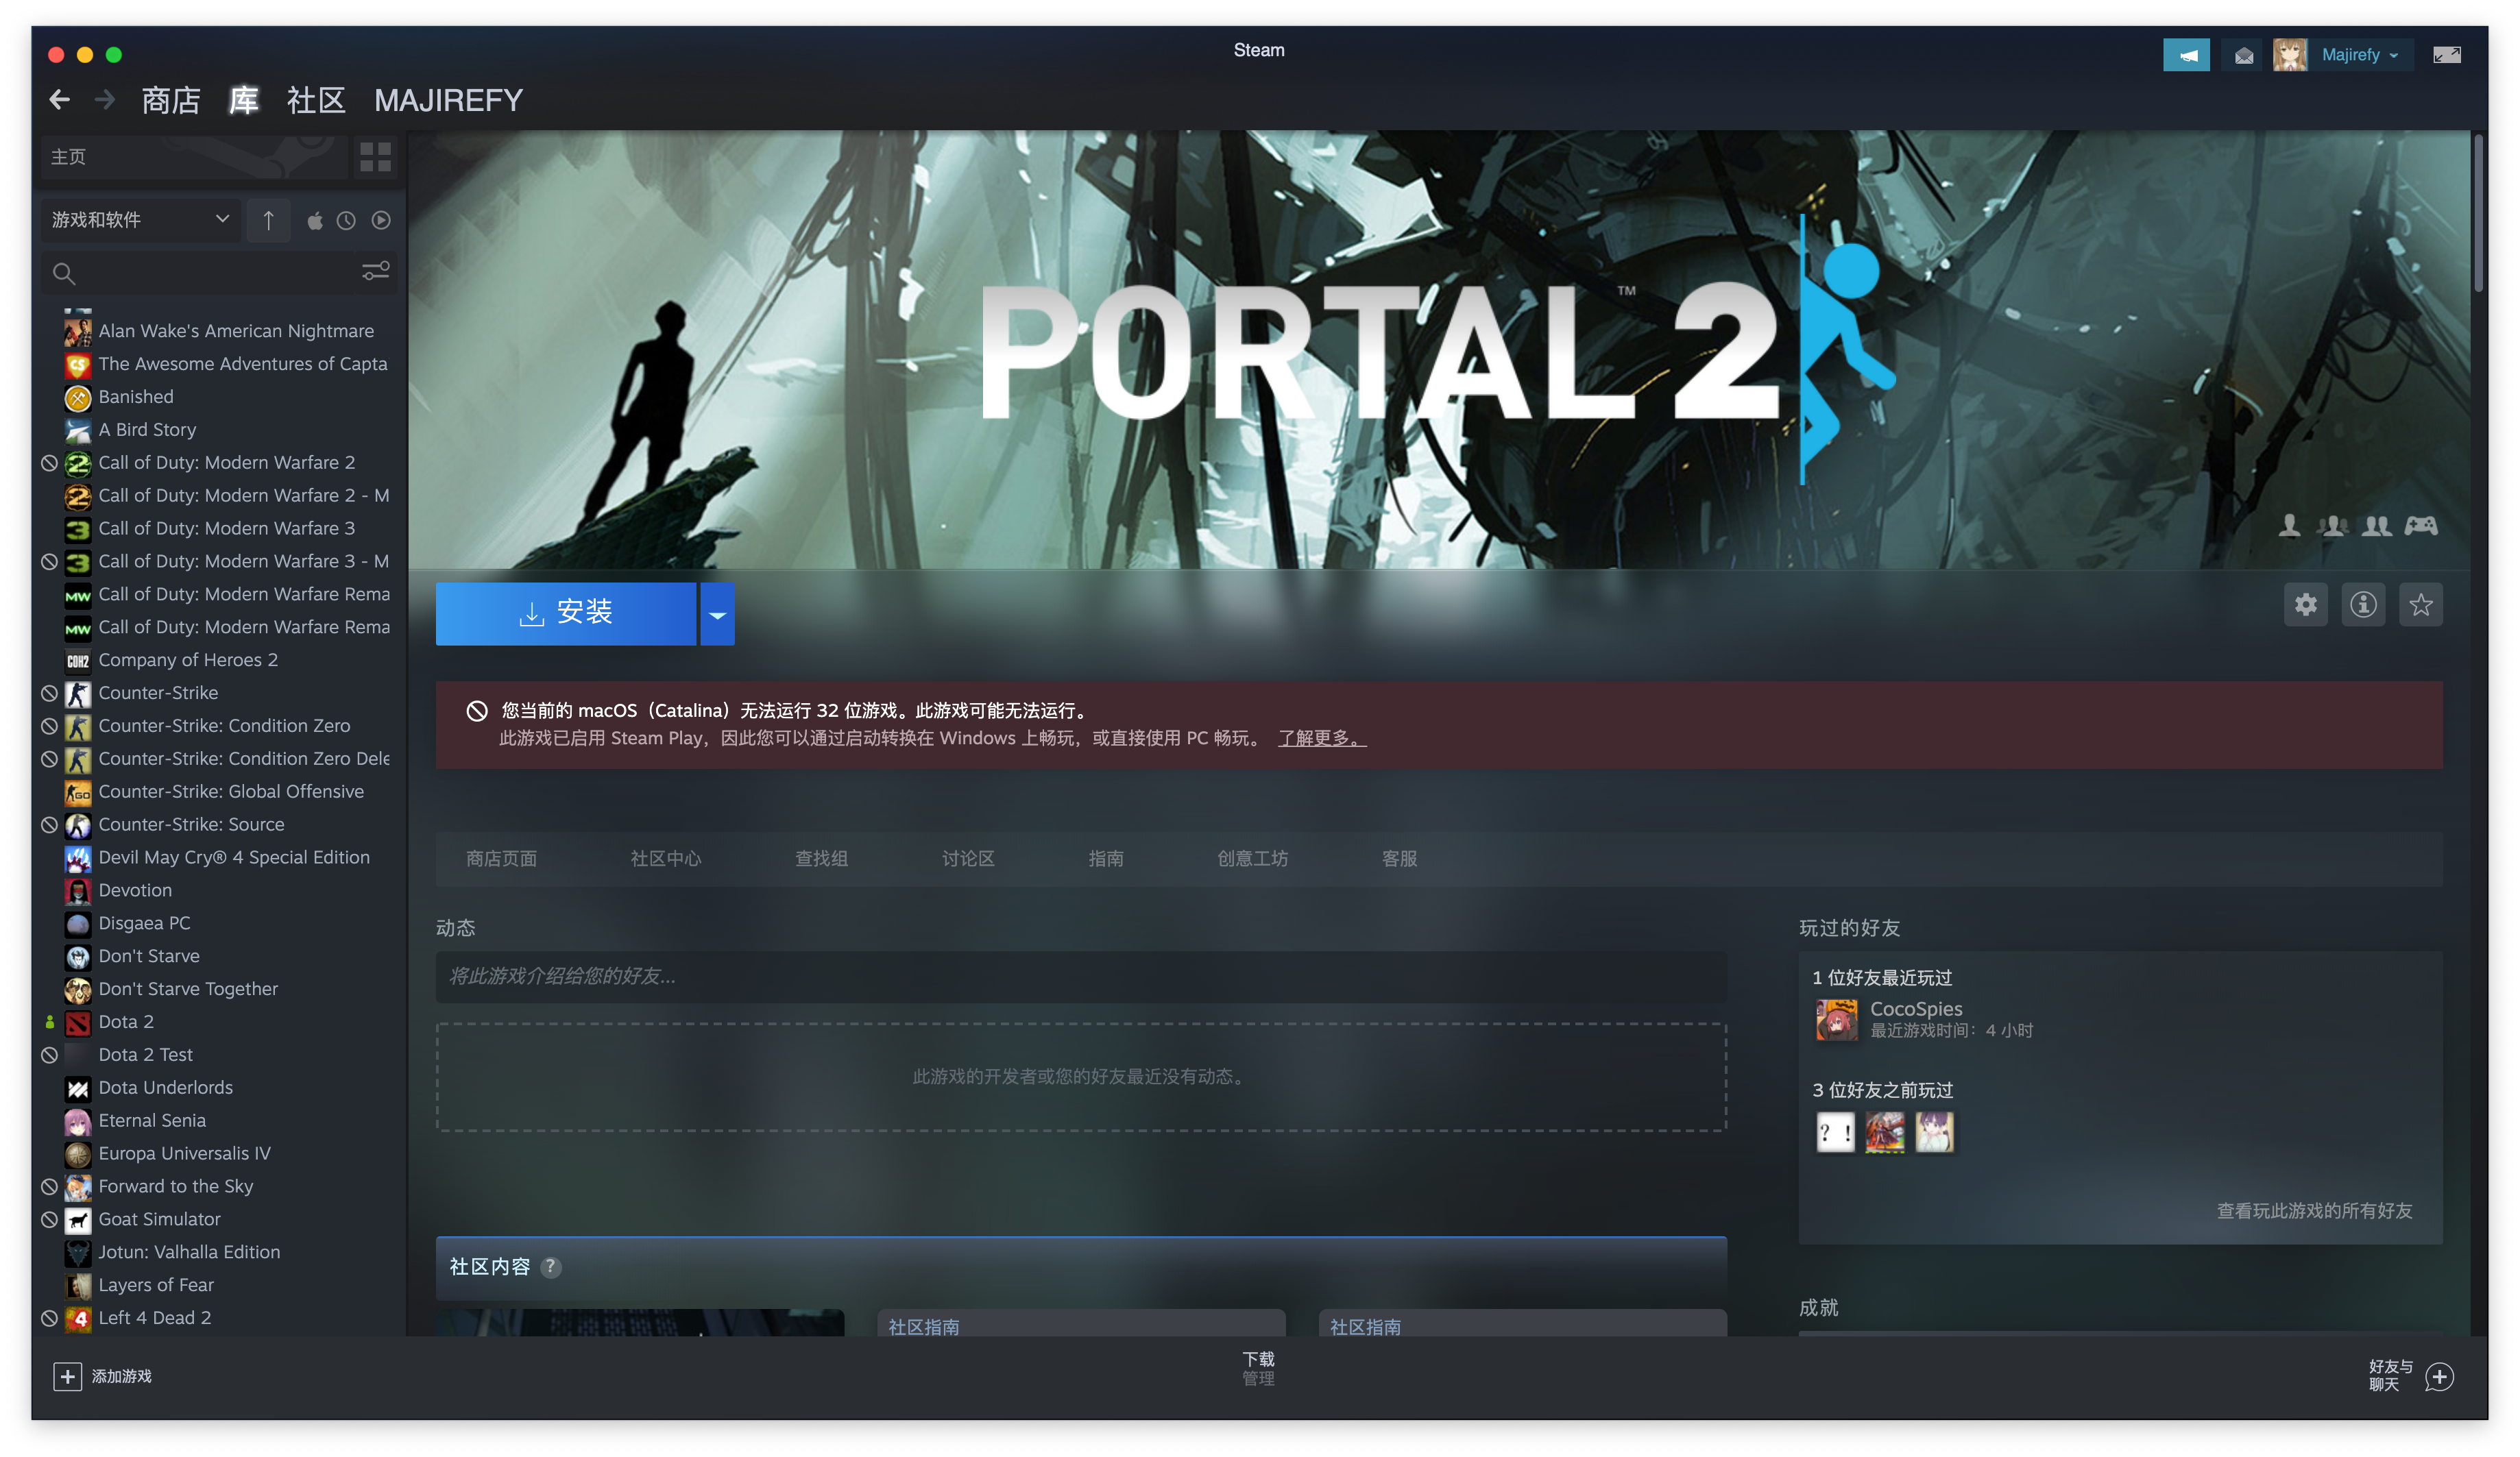This screenshot has width=2520, height=1457.
Task: Click the 了解更多 link
Action: (x=1321, y=738)
